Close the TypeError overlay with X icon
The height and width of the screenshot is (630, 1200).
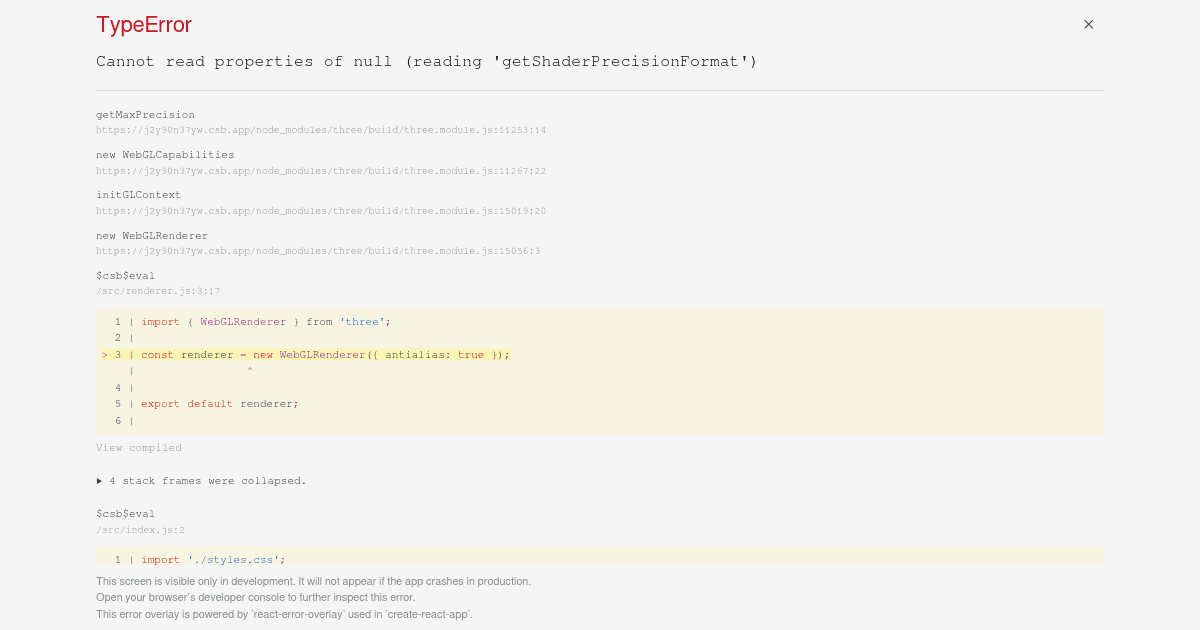(x=1088, y=24)
